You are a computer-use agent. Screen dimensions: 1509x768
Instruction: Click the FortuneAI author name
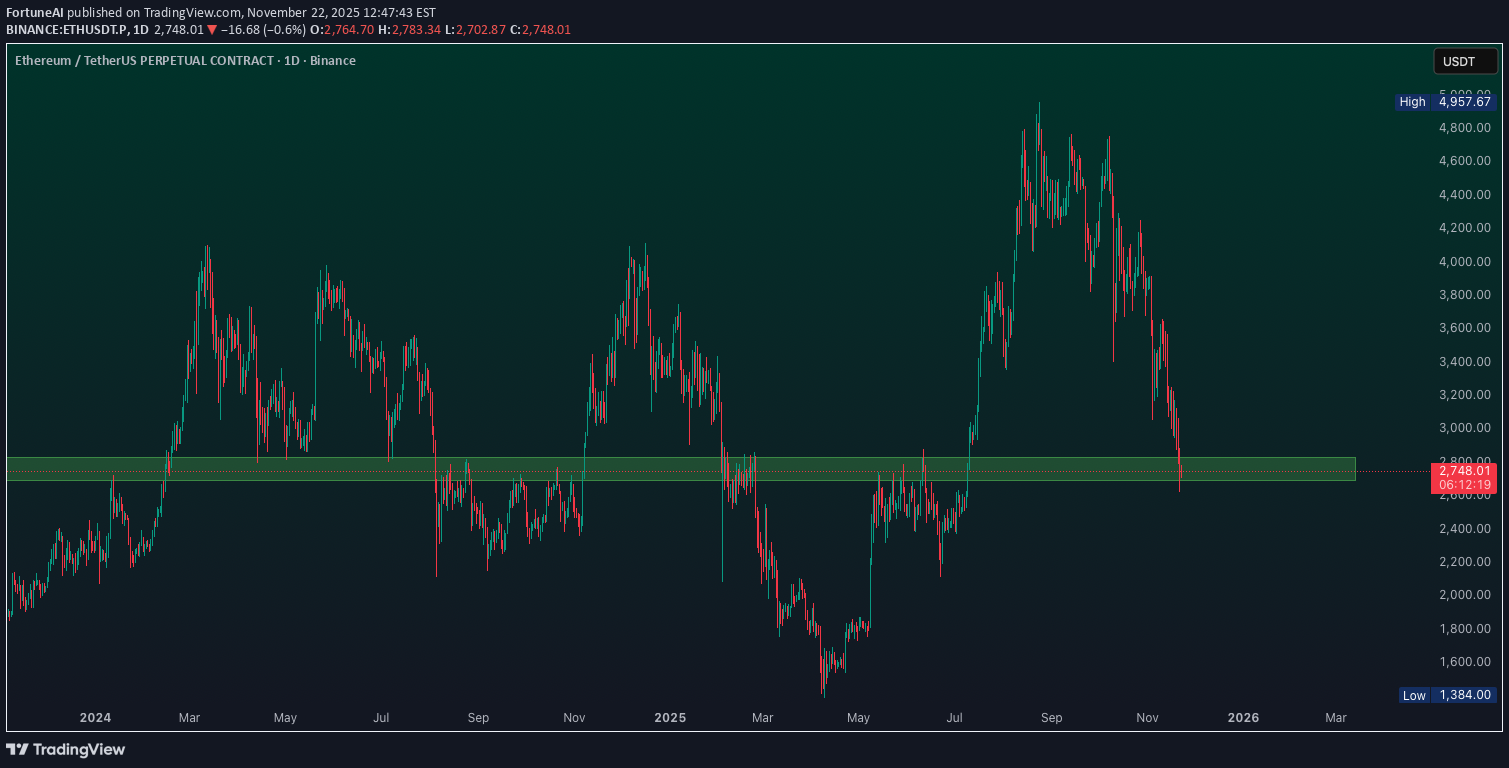(35, 12)
